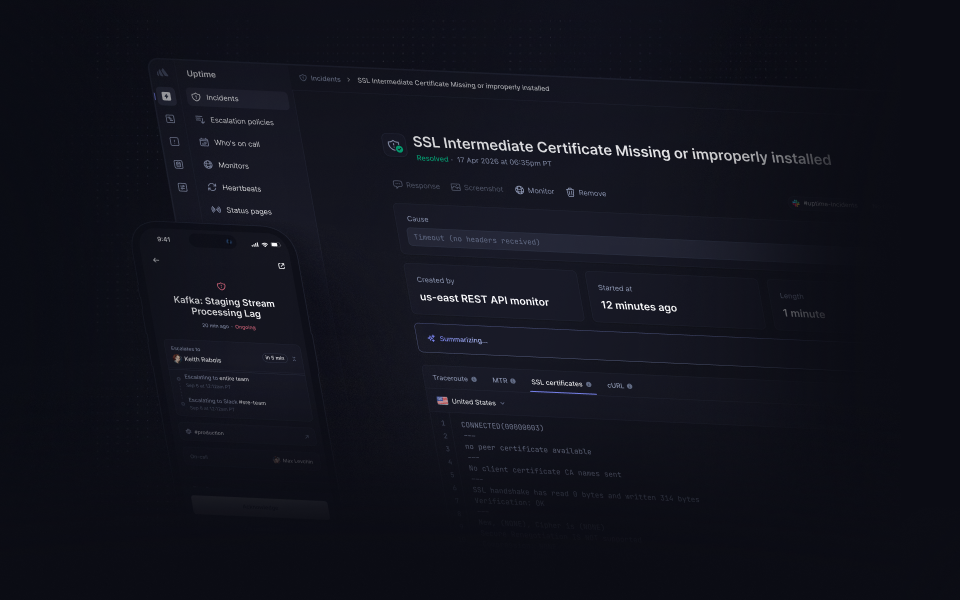Click 'CONNECTED(00000003)' output line

pyautogui.click(x=502, y=426)
